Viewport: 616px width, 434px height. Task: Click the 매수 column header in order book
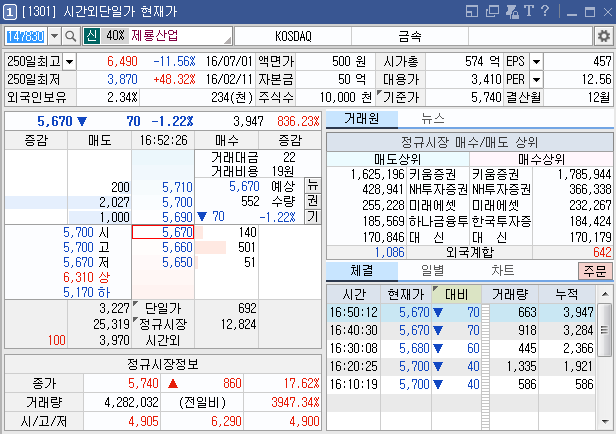(227, 141)
